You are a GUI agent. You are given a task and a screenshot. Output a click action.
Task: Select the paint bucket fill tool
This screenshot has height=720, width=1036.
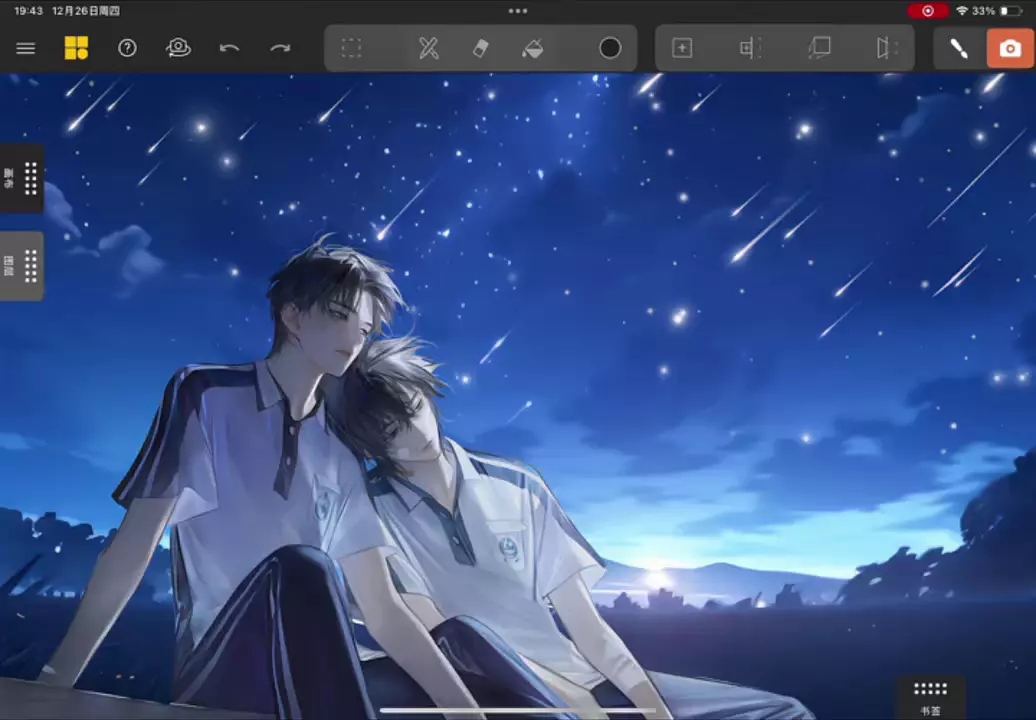coord(533,48)
